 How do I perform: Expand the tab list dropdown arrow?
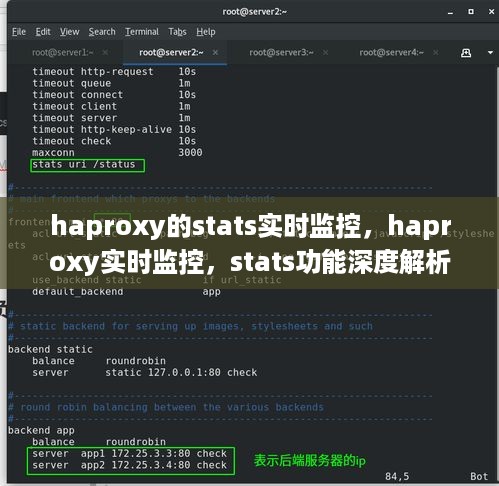[490, 53]
